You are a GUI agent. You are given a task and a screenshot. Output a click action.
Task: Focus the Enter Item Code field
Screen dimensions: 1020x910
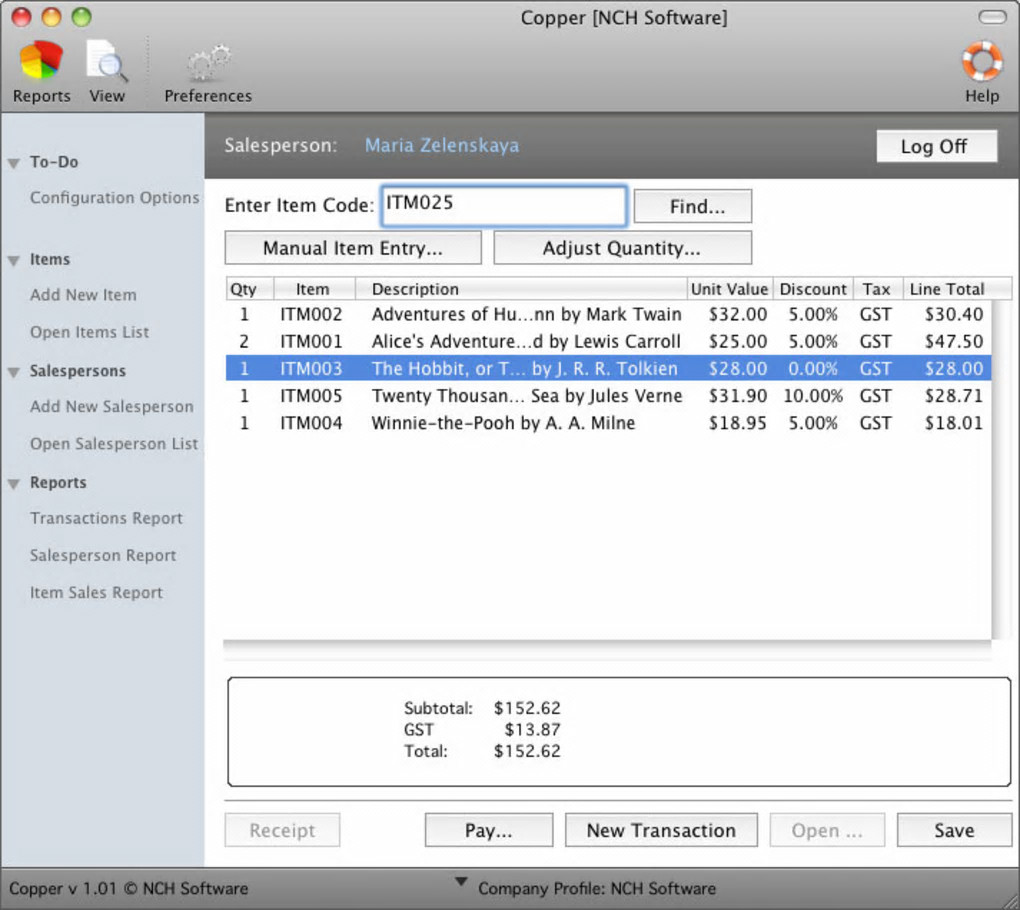(504, 206)
